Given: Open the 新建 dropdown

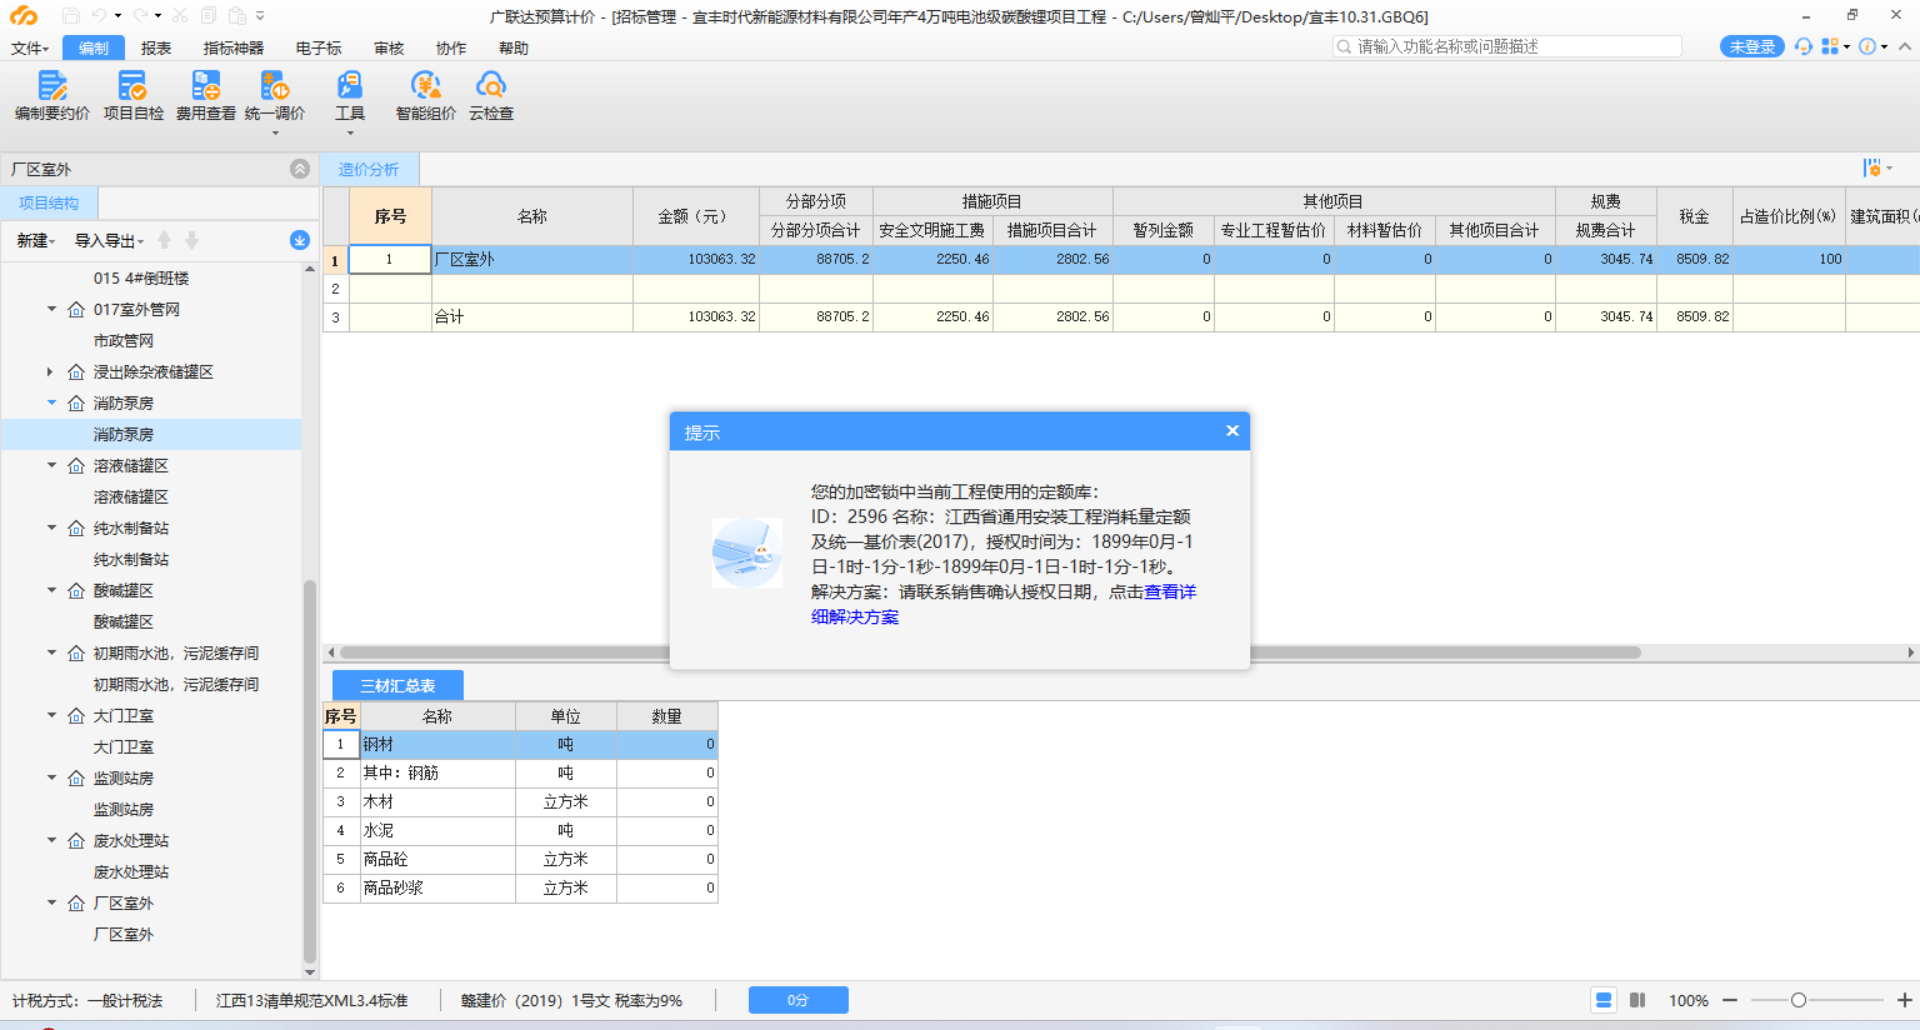Looking at the screenshot, I should [35, 241].
